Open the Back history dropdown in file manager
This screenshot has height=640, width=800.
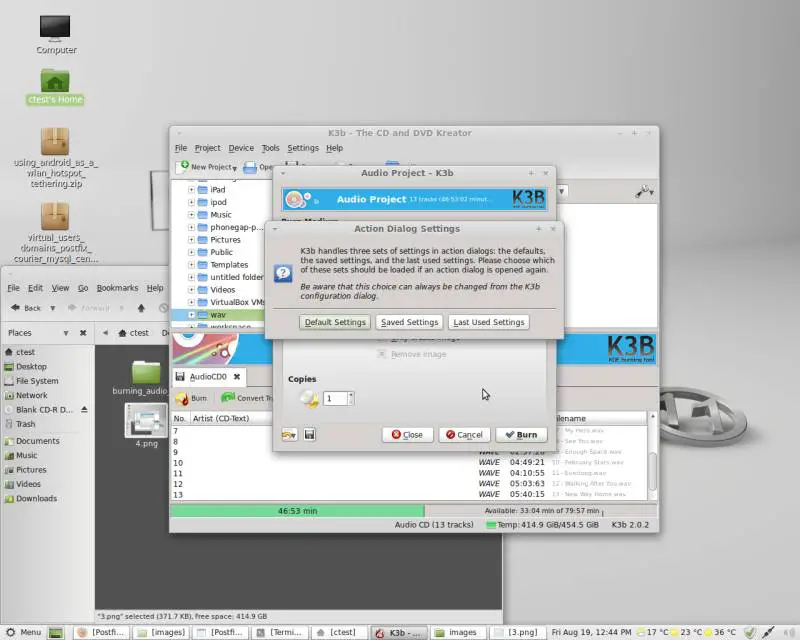(52, 308)
